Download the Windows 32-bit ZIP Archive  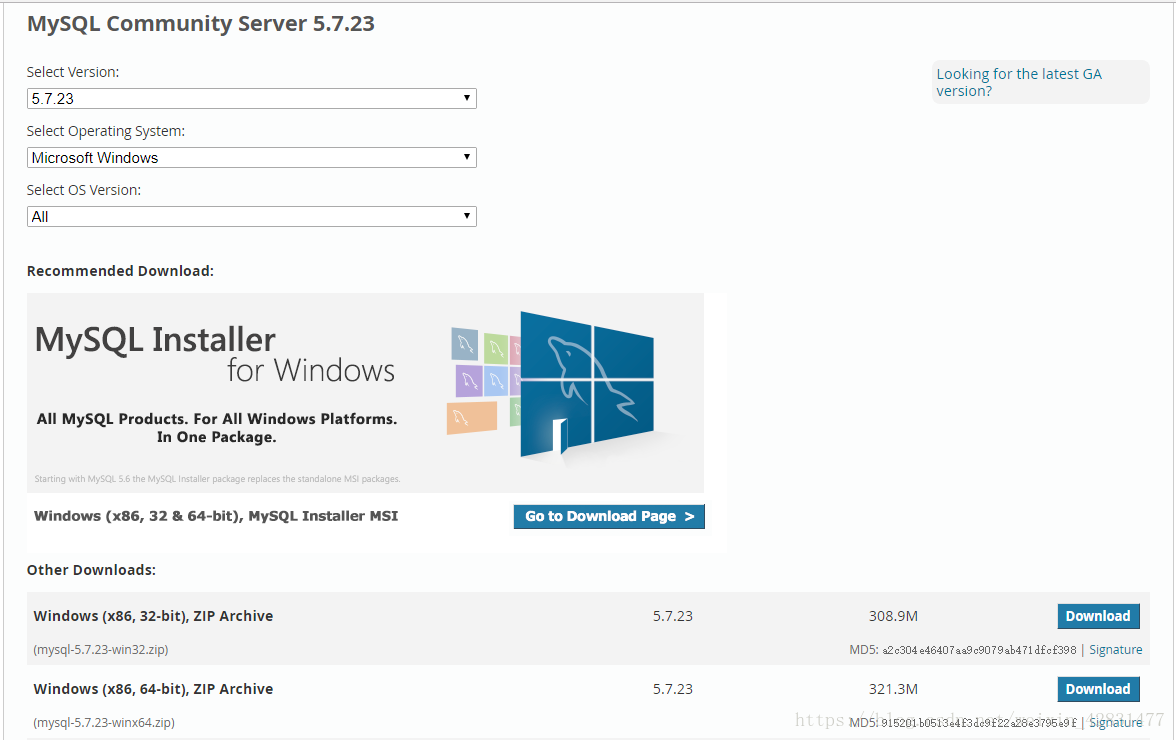point(1099,616)
